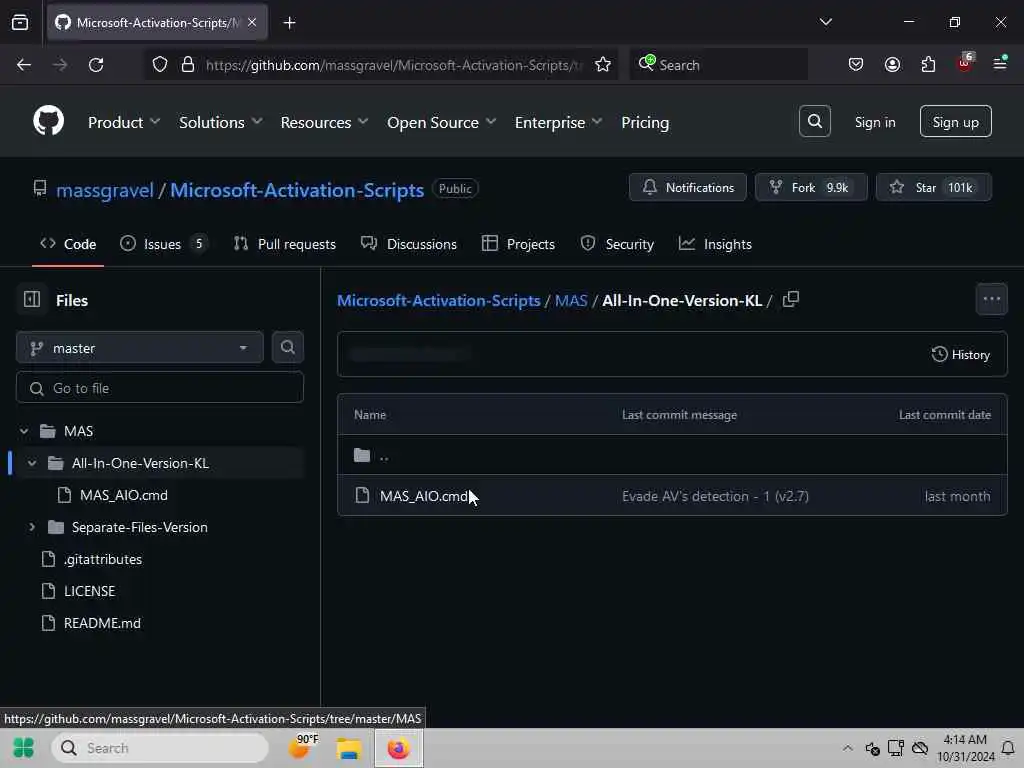The height and width of the screenshot is (768, 1024).
Task: Click the file tree search icon
Action: click(x=287, y=347)
